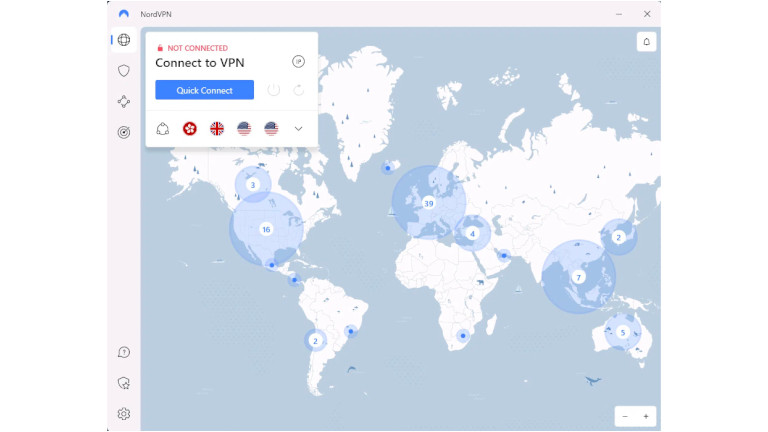Select the recent connection bell-shaped icon

coord(163,129)
